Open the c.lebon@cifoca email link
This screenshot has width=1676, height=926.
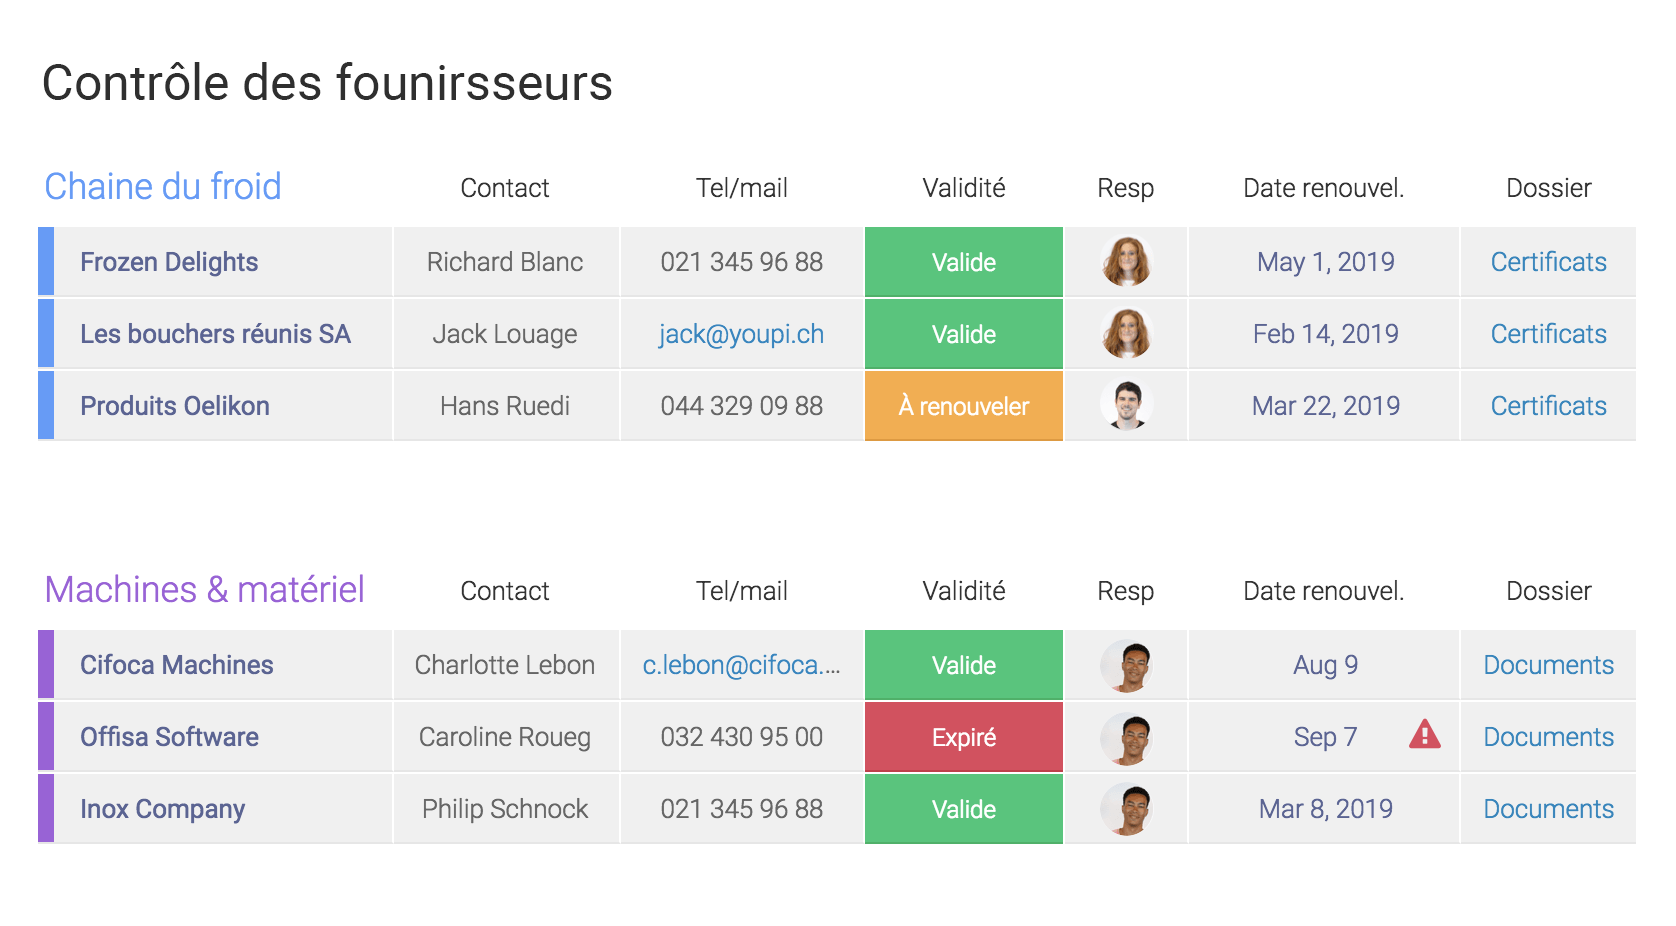(x=741, y=665)
